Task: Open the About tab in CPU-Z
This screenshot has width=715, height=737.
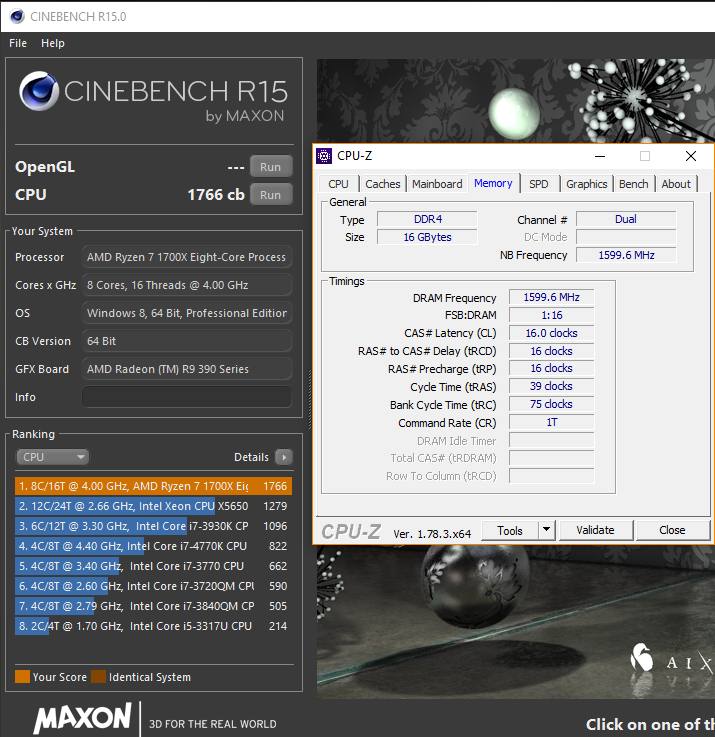Action: click(676, 184)
